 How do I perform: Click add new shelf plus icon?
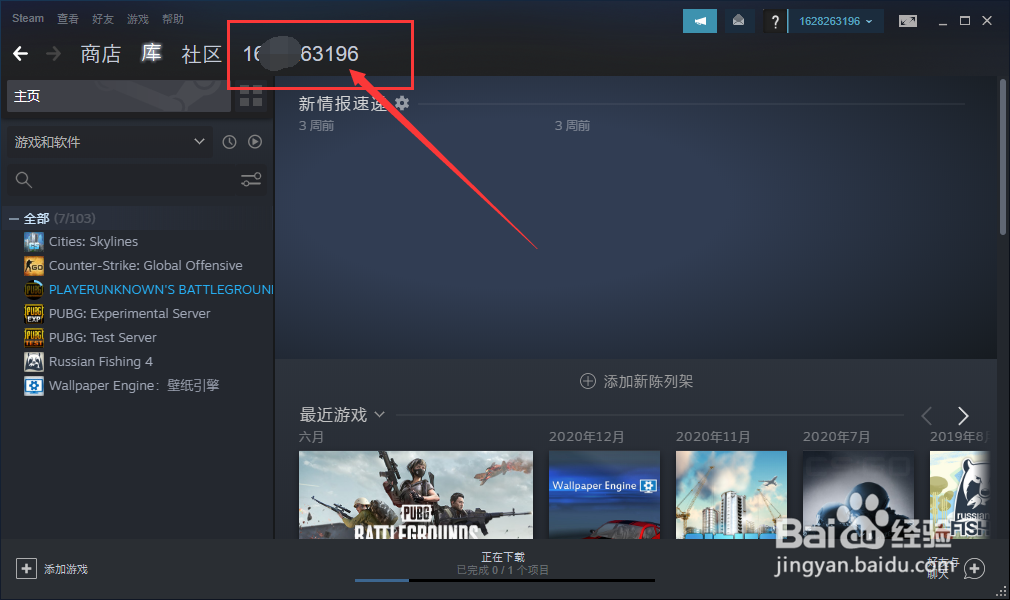coord(587,381)
